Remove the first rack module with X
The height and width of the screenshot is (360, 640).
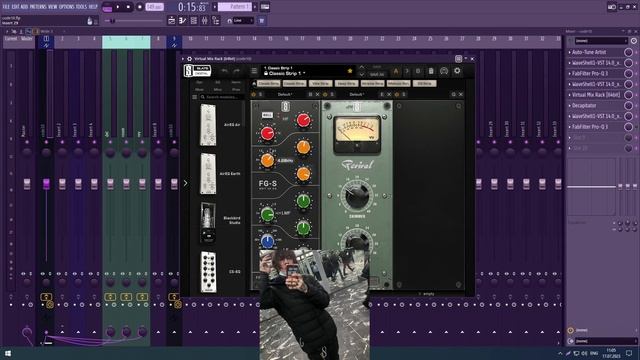click(318, 94)
